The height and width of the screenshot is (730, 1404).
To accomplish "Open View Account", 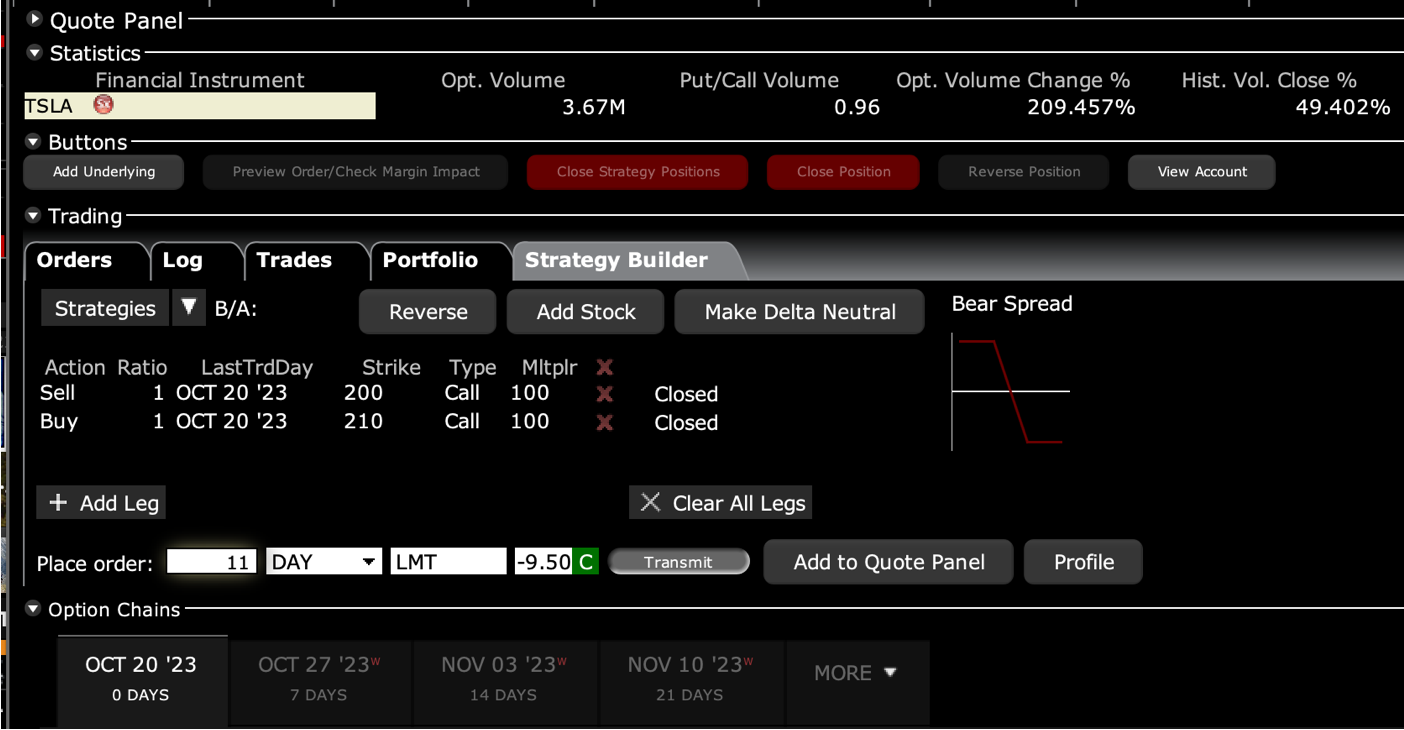I will pos(1202,172).
